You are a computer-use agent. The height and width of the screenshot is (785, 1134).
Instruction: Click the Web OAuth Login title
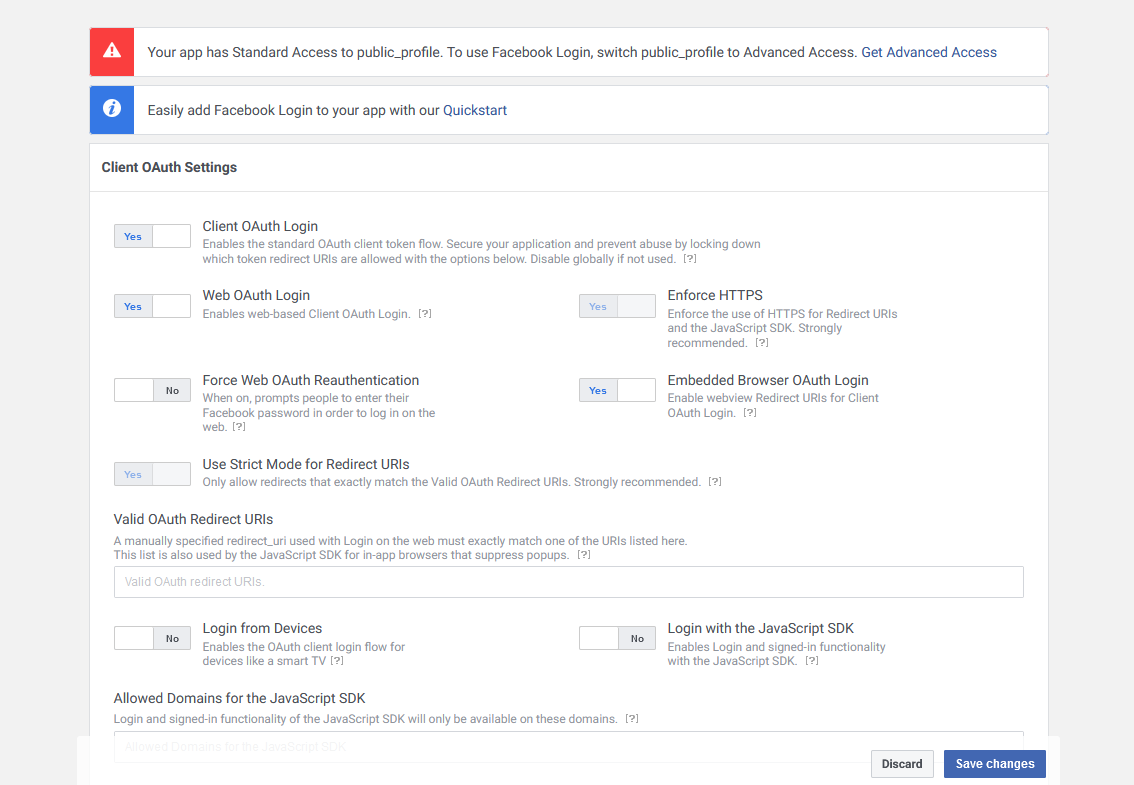coord(256,295)
